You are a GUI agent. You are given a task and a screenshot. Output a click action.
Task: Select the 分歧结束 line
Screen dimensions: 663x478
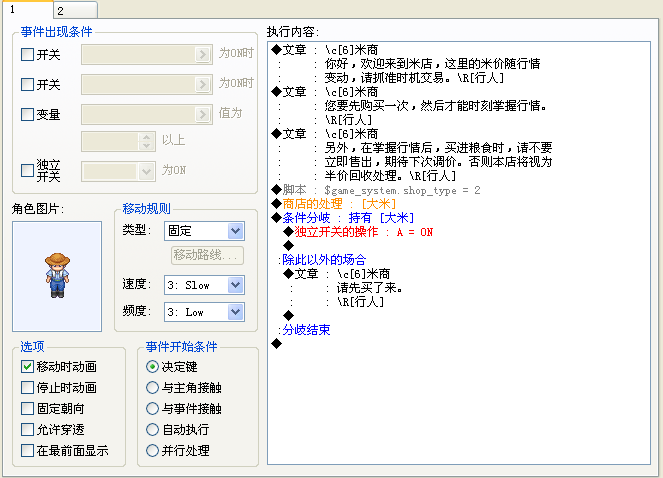[x=304, y=330]
